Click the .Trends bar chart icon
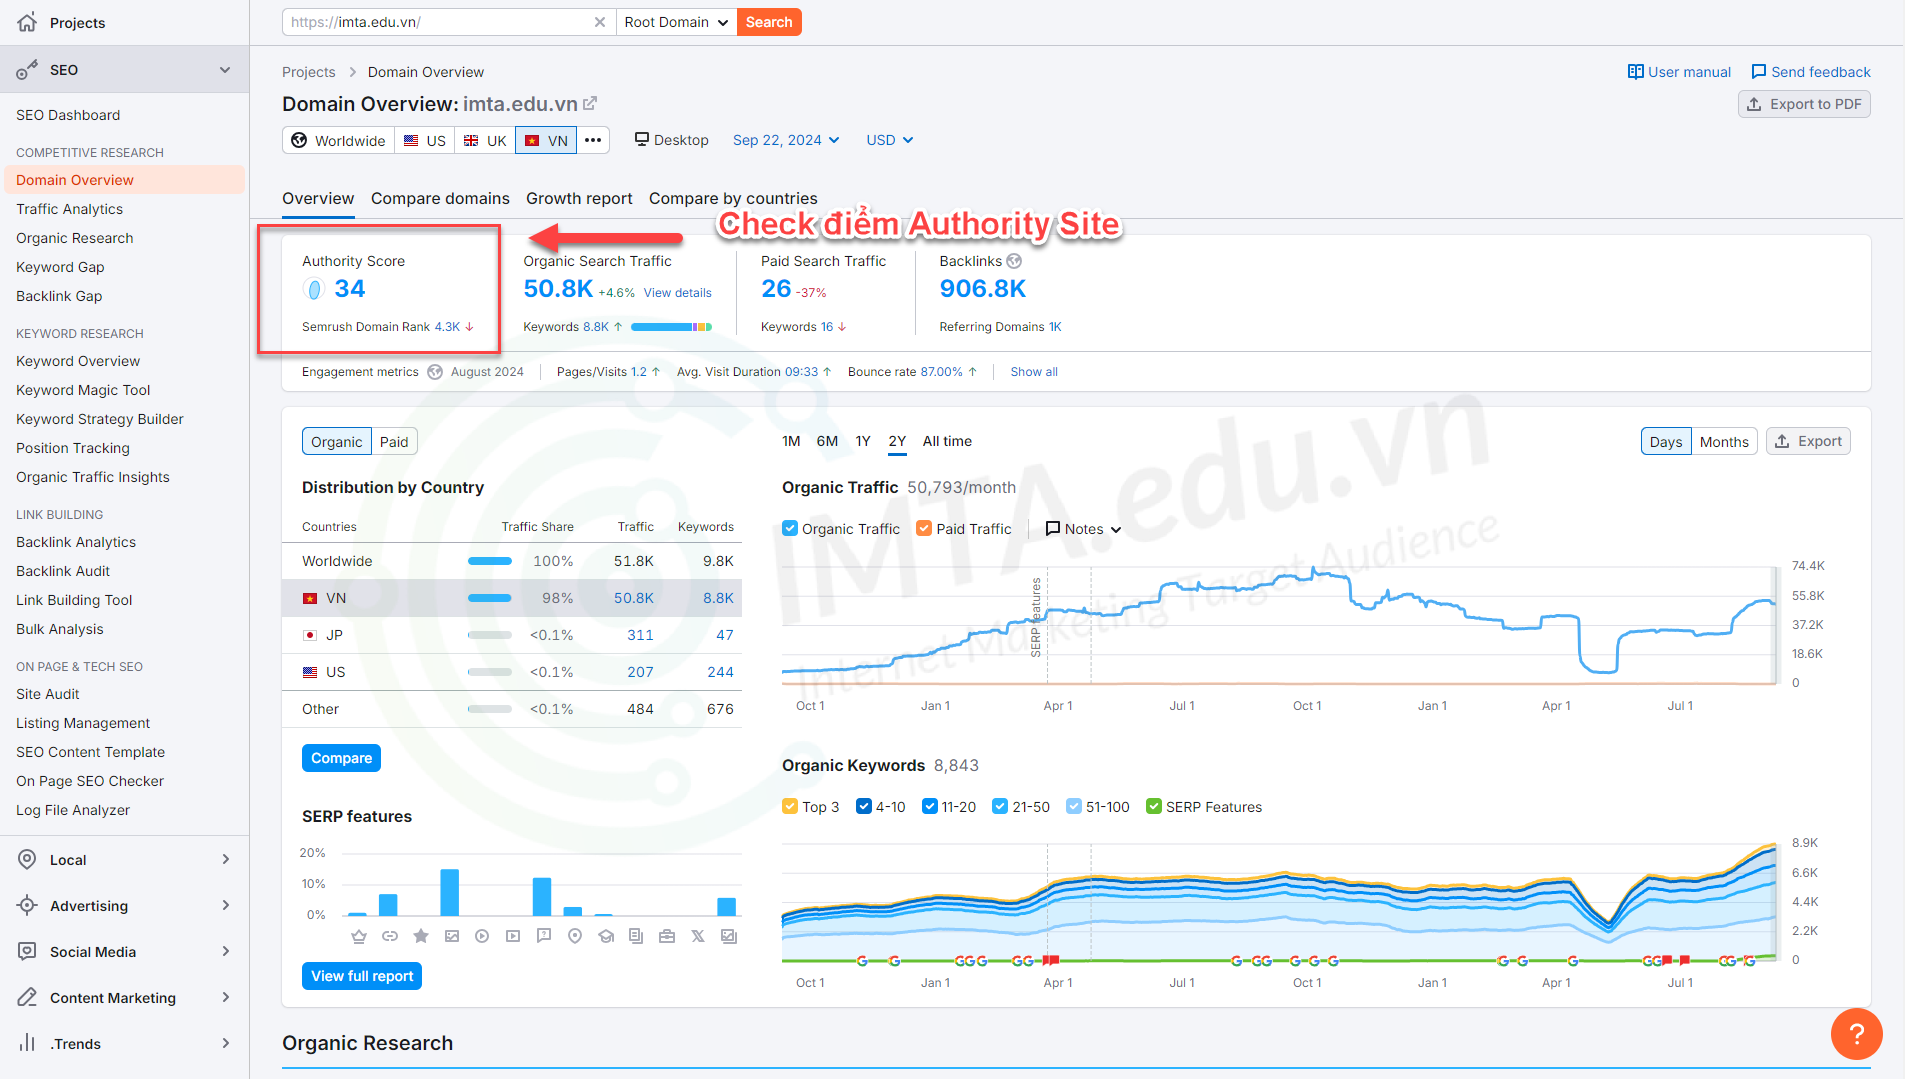This screenshot has height=1079, width=1905. [x=28, y=1043]
